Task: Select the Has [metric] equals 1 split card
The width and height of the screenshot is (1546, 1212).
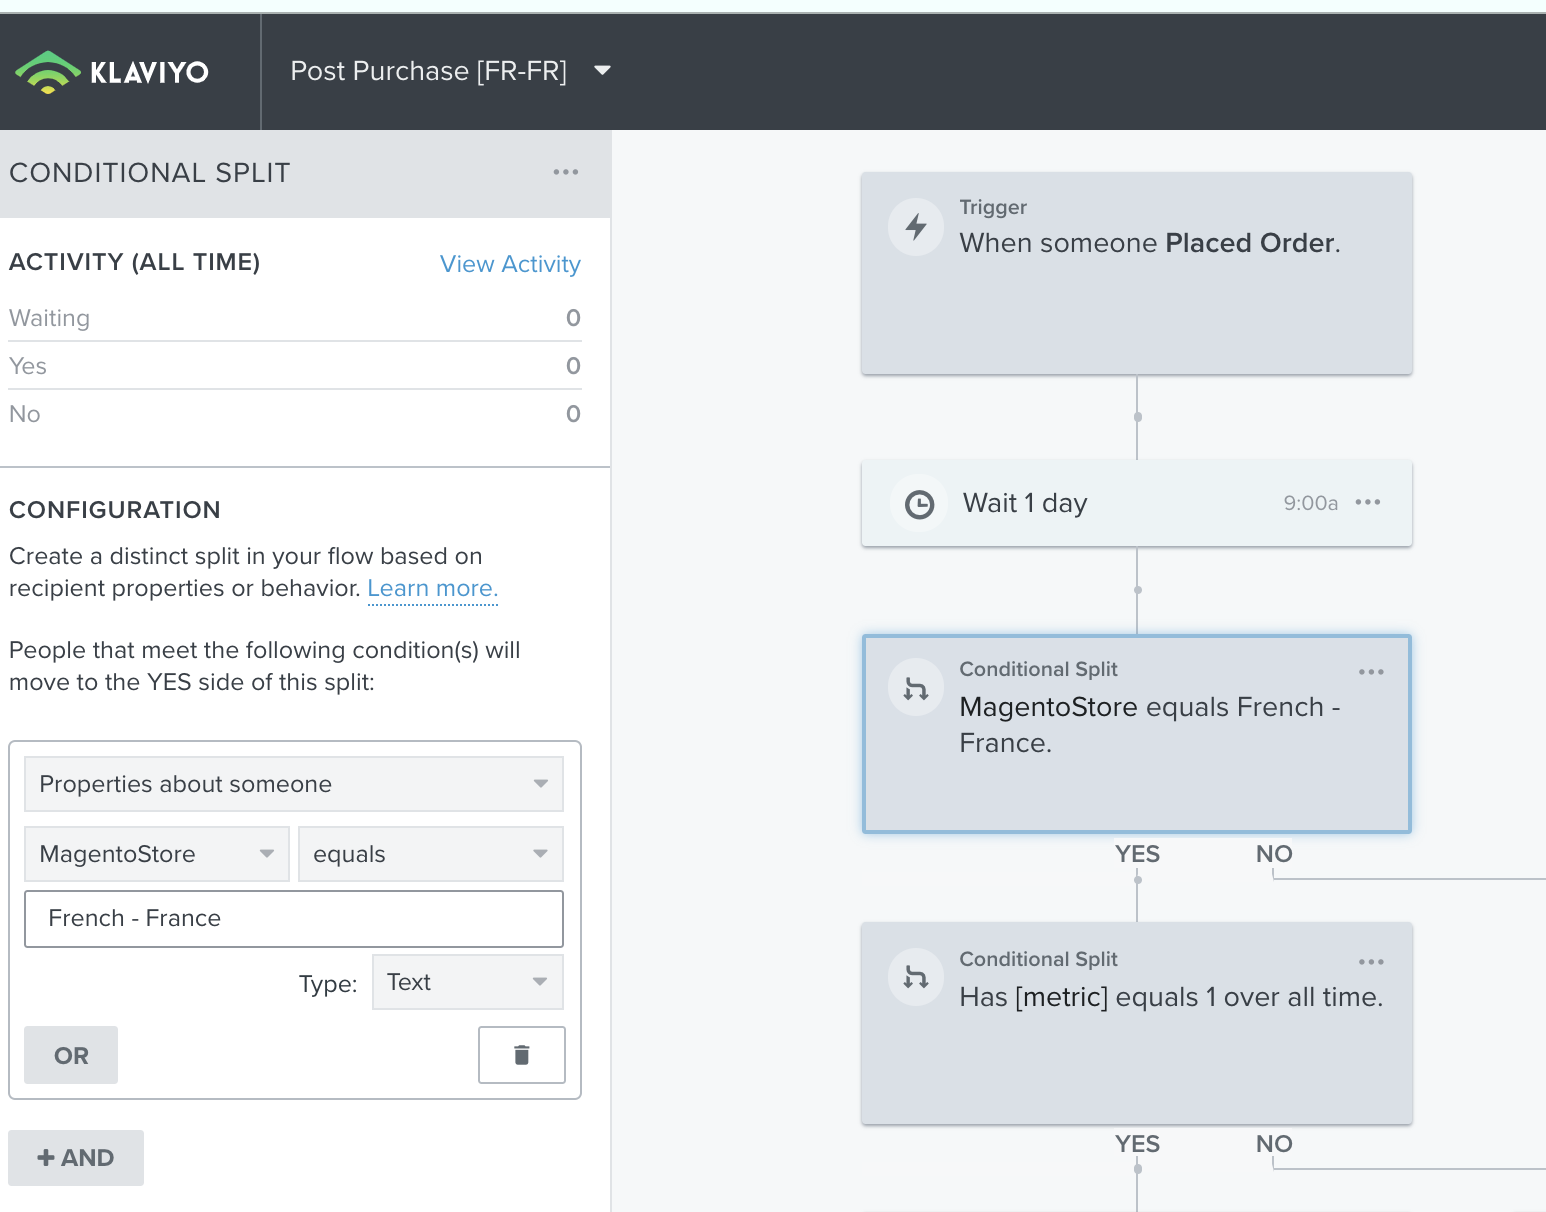Action: [1137, 1024]
